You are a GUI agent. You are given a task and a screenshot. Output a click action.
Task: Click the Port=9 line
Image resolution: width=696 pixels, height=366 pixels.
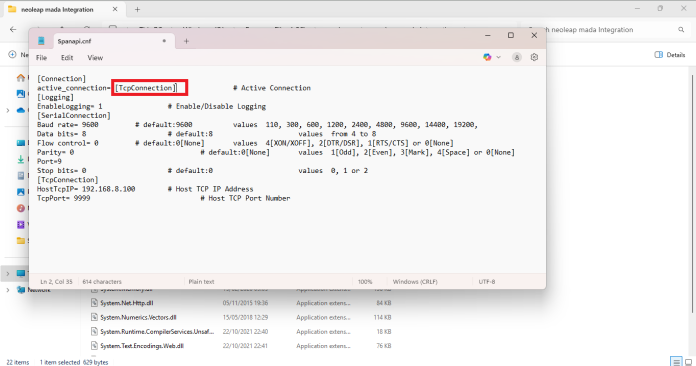pyautogui.click(x=49, y=161)
